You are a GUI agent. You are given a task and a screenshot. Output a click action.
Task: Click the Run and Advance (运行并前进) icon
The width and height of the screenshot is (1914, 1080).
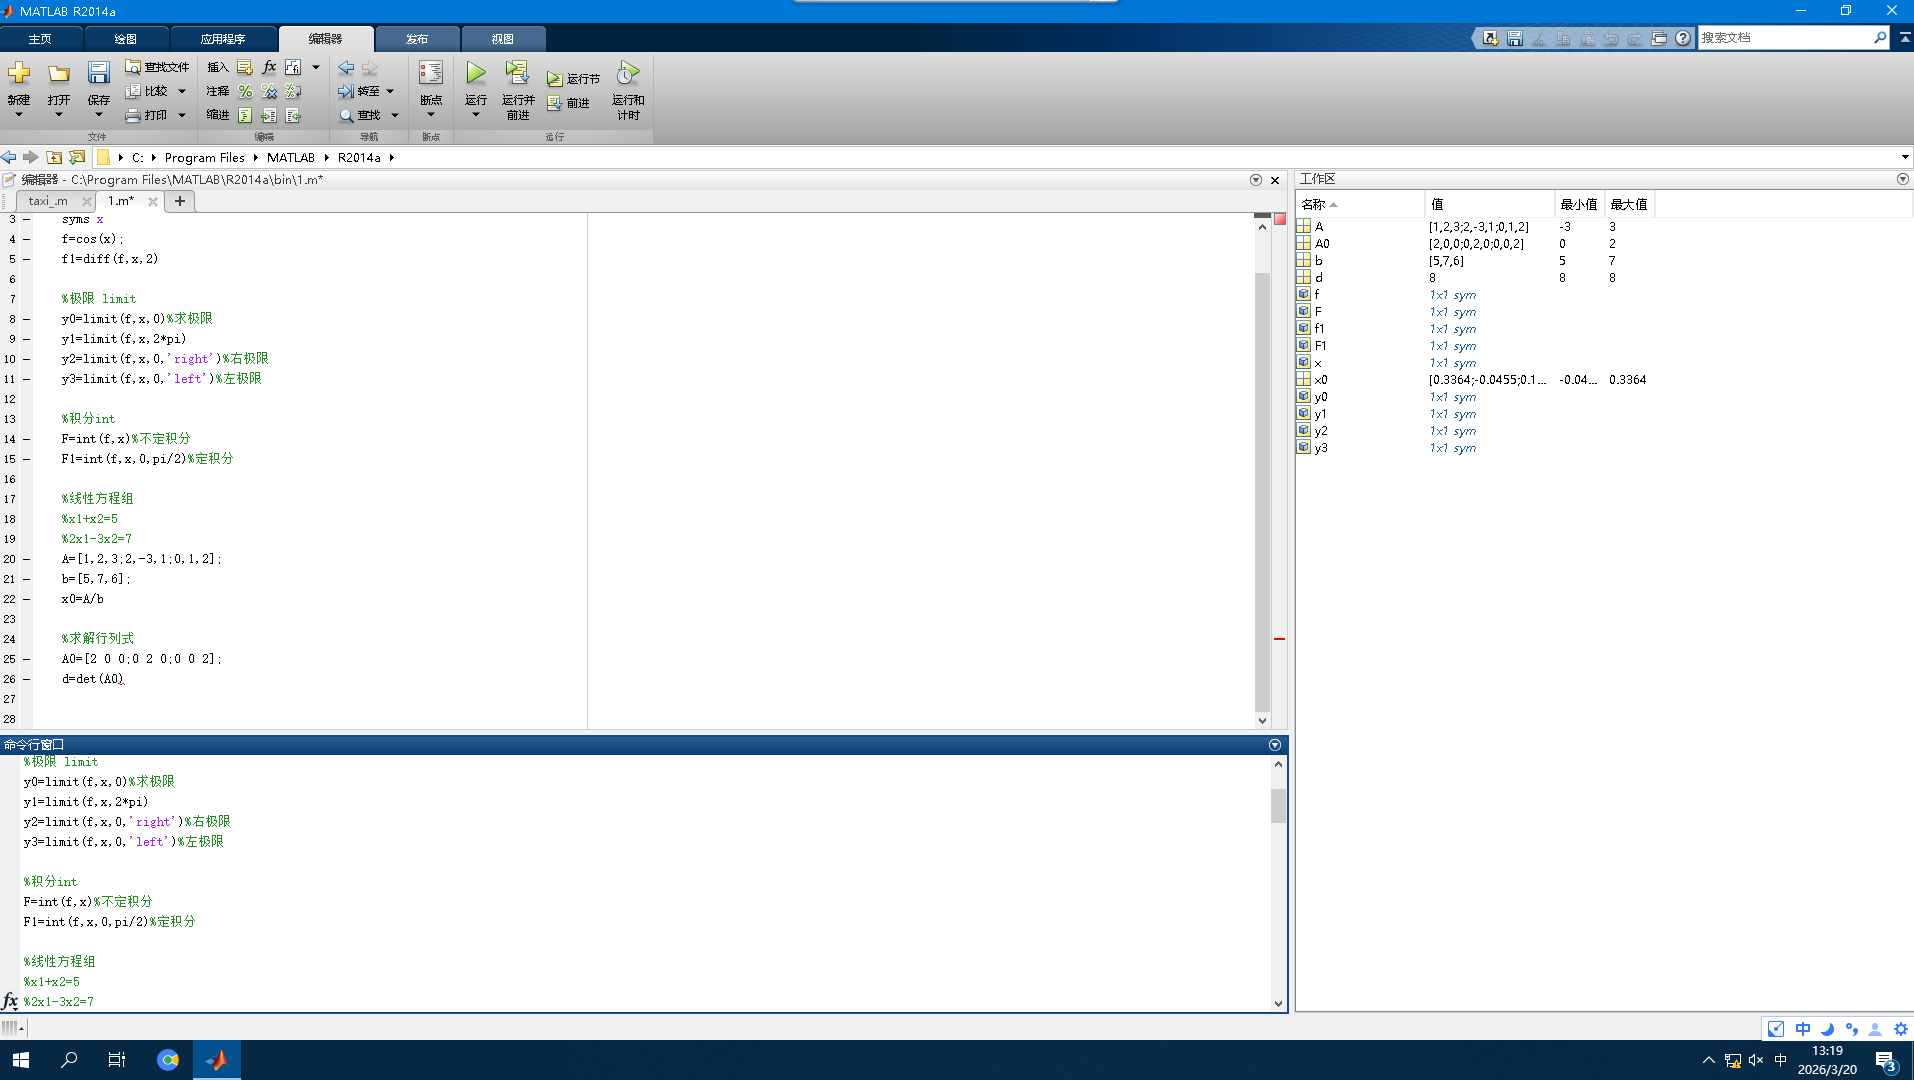pos(517,73)
